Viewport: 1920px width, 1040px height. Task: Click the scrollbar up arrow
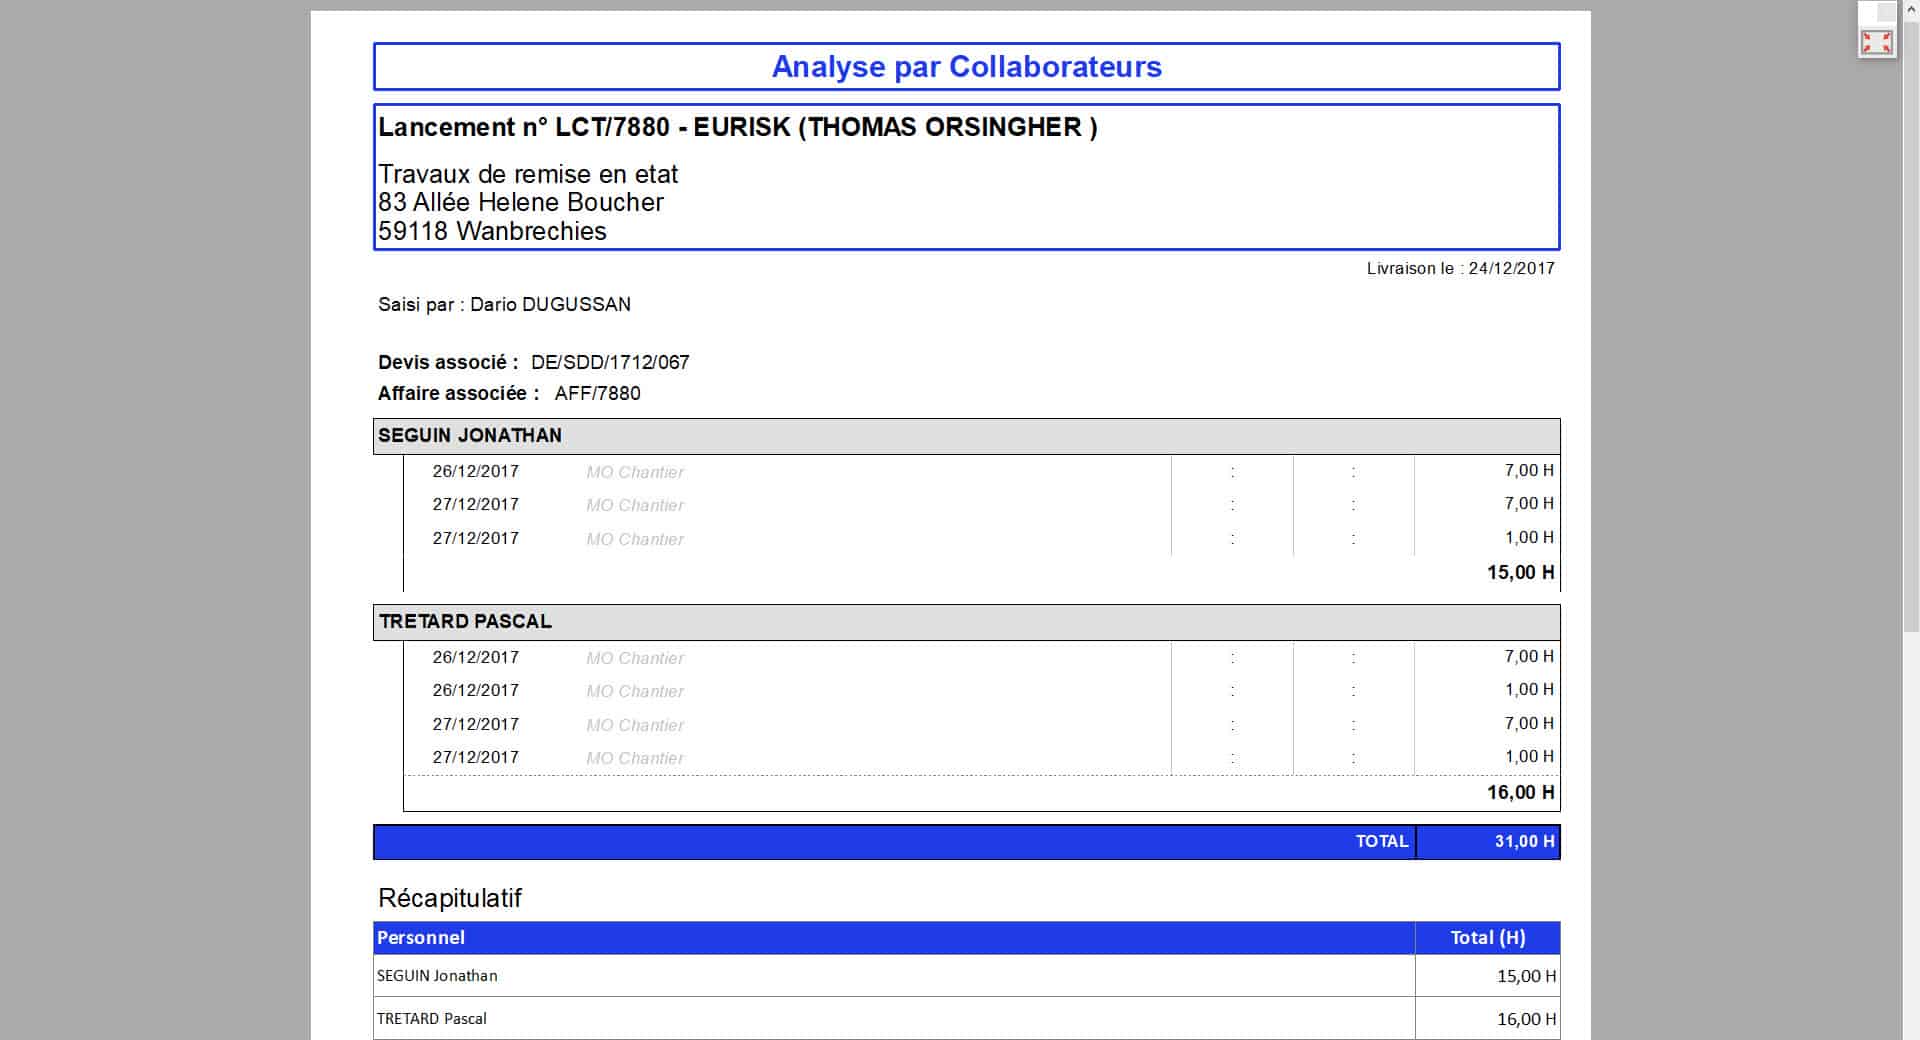coord(1911,8)
